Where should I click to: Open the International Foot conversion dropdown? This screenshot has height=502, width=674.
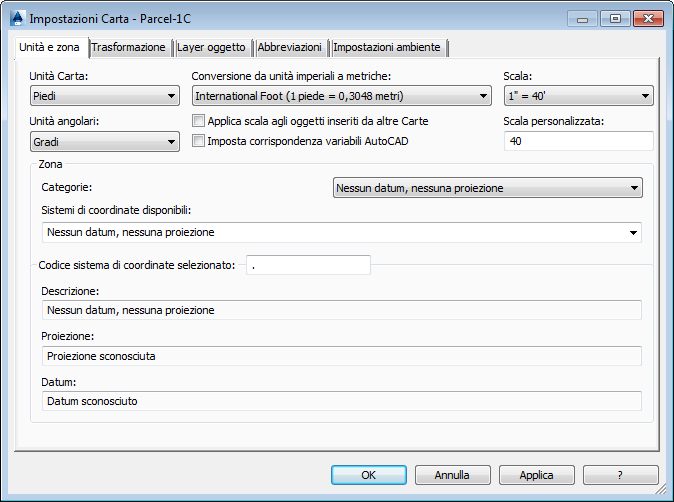[341, 96]
